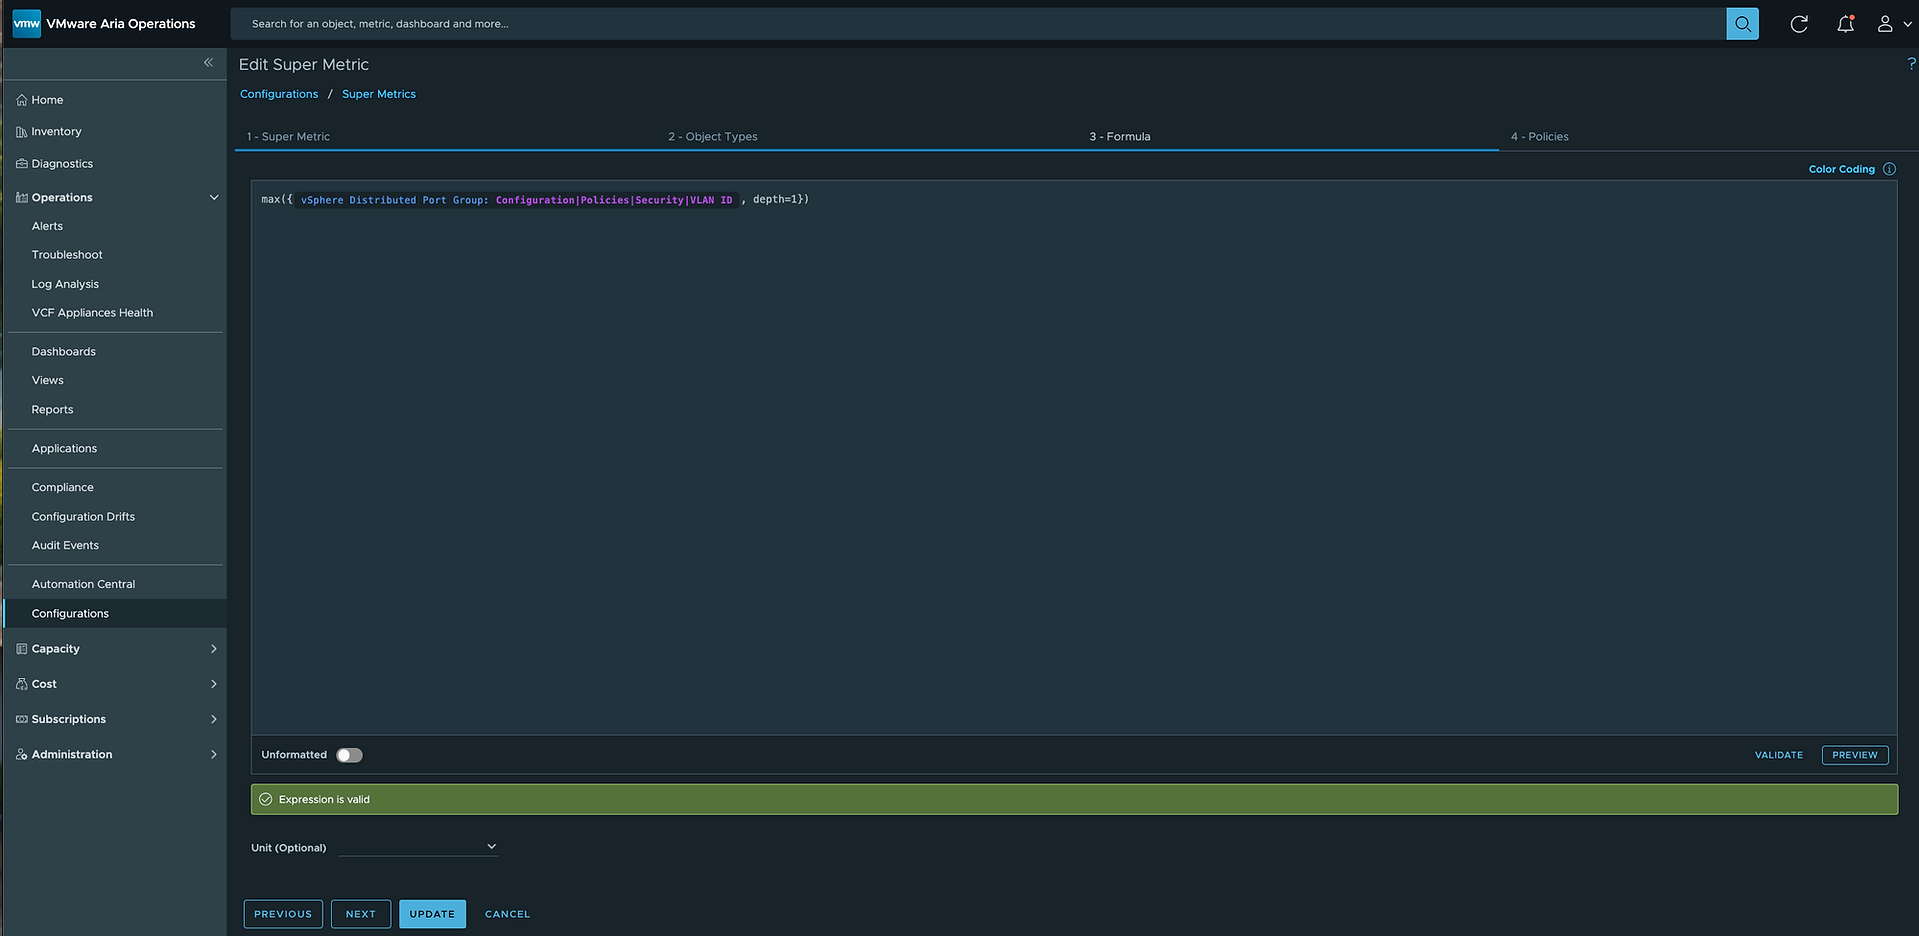Open Dashboards in the sidebar
The width and height of the screenshot is (1919, 936).
pos(64,352)
